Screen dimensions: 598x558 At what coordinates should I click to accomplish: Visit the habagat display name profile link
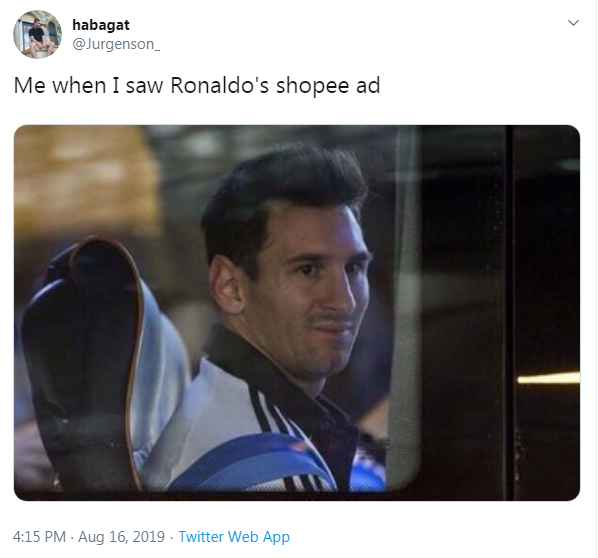[101, 25]
